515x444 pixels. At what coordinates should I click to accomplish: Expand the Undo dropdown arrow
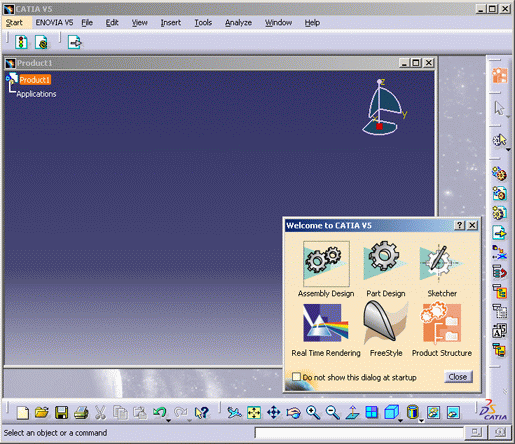coord(169,420)
